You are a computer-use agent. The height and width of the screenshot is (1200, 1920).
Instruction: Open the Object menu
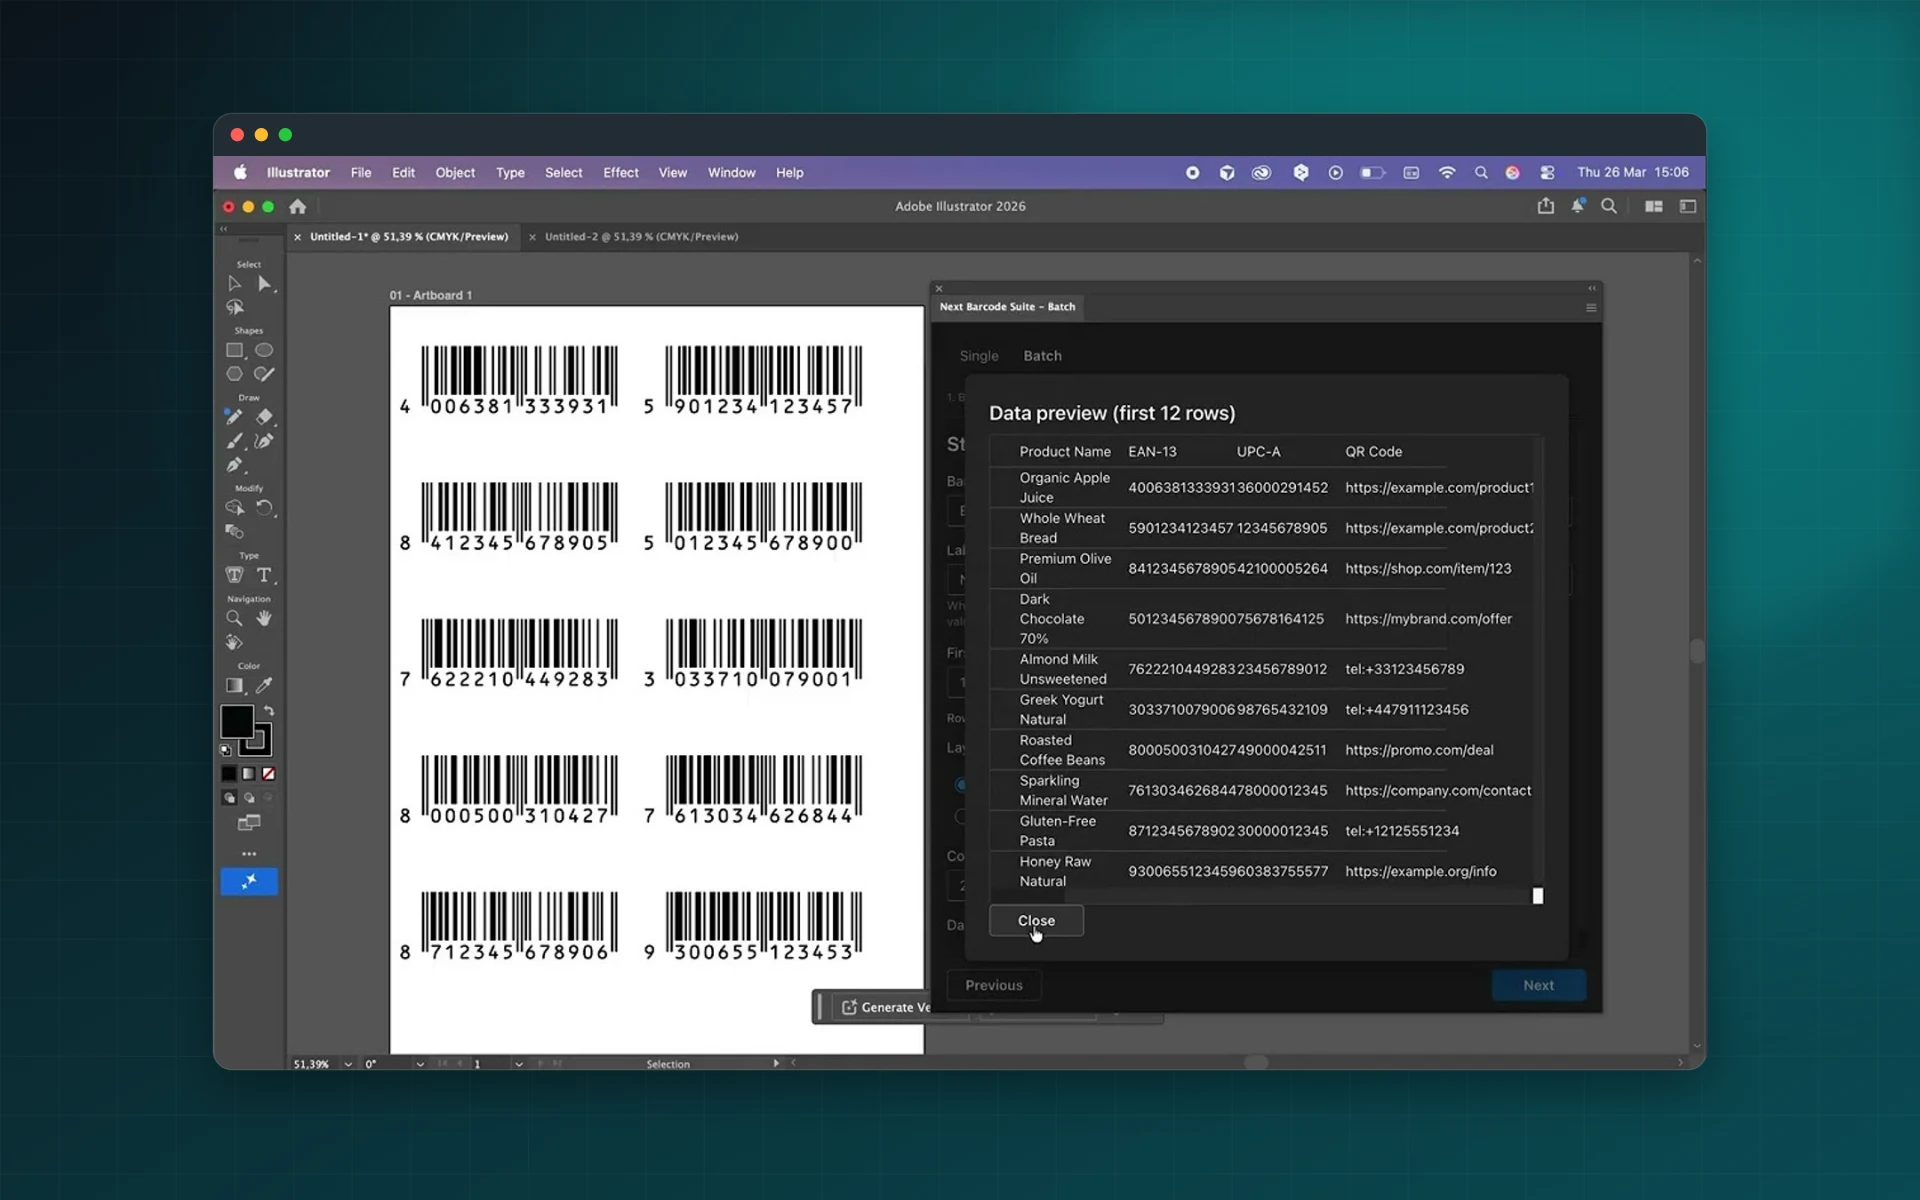point(455,173)
